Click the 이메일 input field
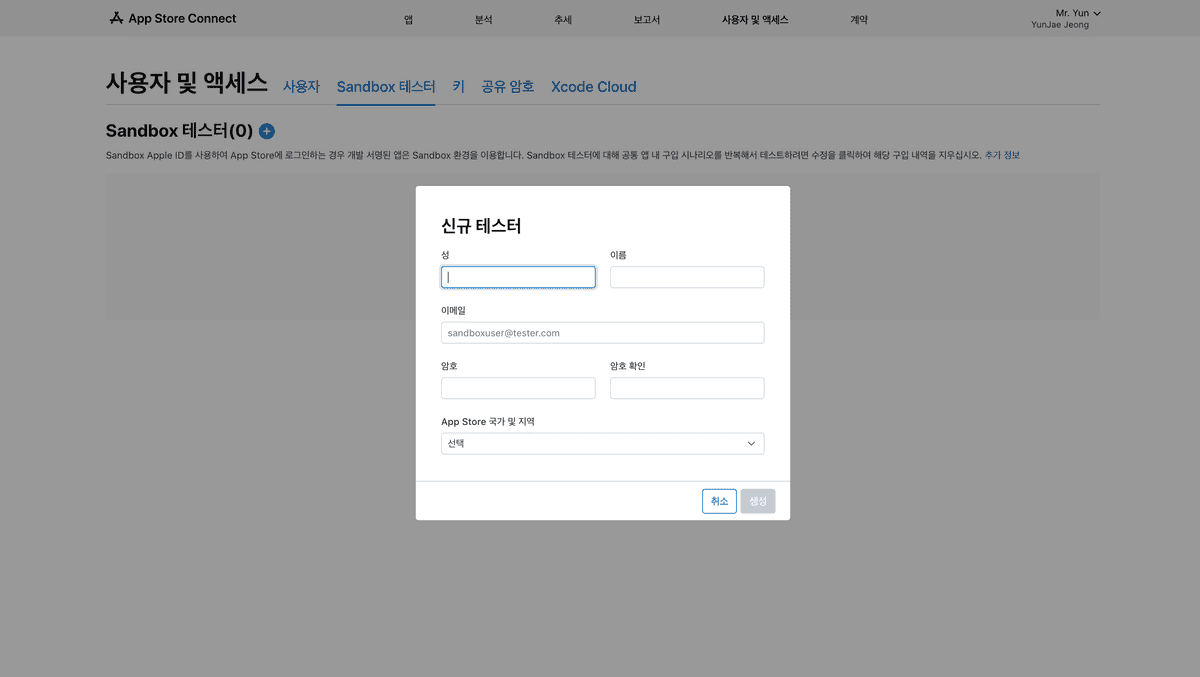Viewport: 1200px width, 677px height. click(602, 333)
